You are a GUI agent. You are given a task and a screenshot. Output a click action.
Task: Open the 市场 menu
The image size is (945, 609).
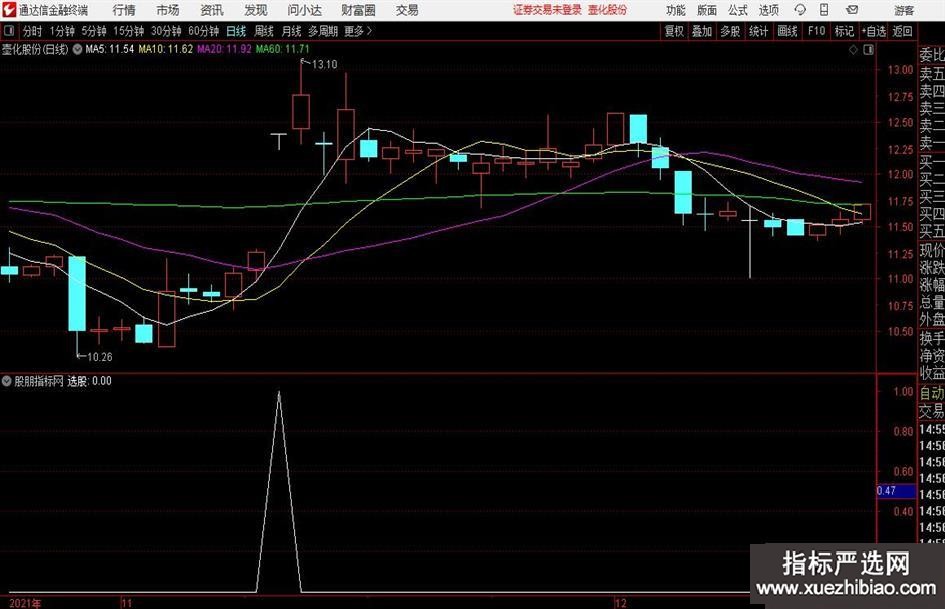point(168,10)
